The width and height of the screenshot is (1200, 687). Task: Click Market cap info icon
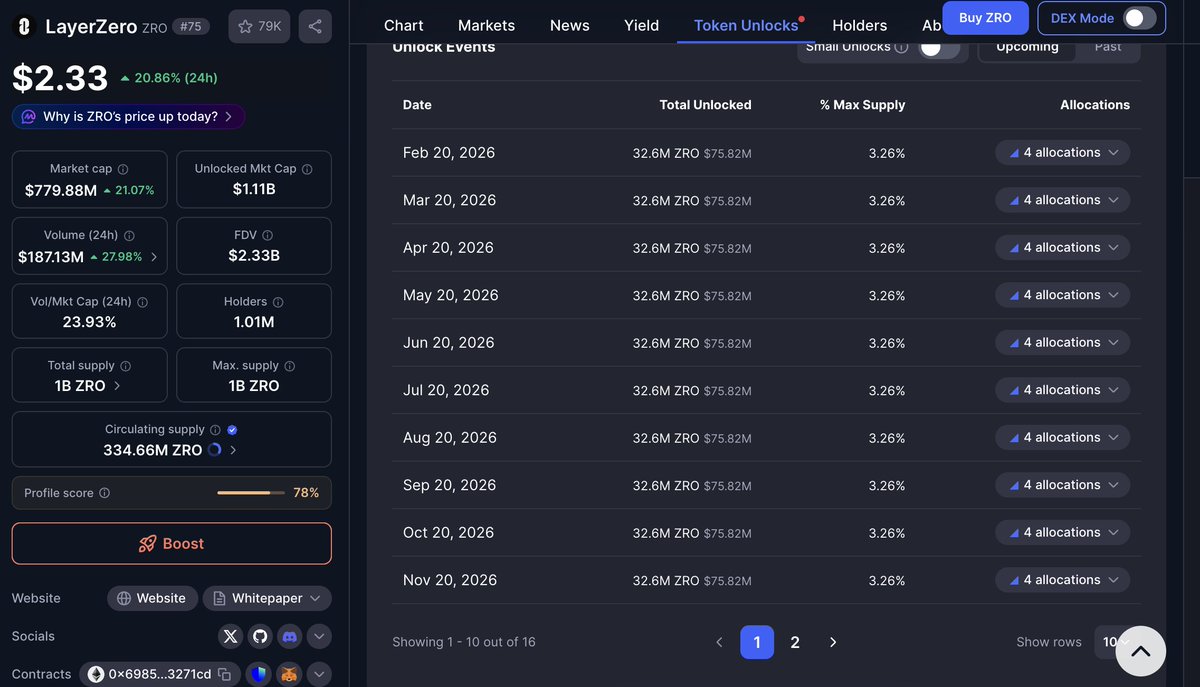coord(123,169)
